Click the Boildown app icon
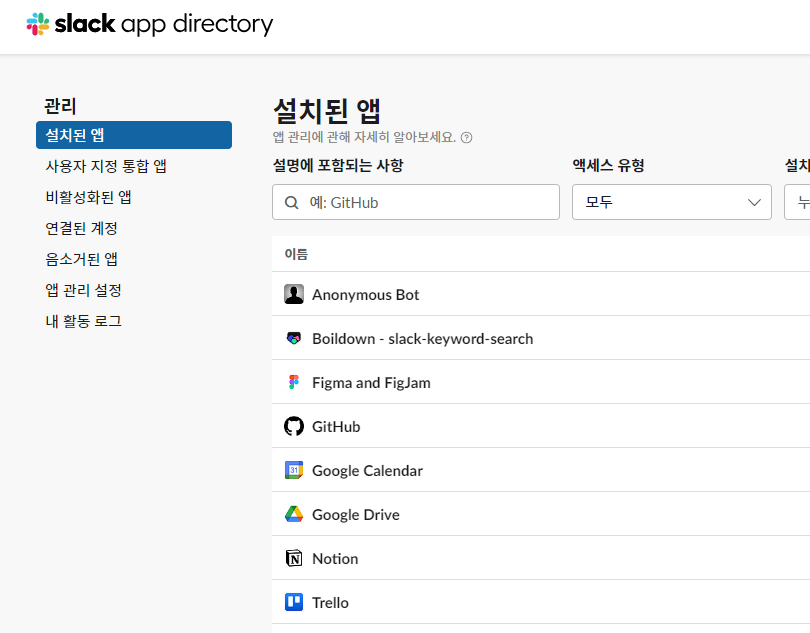Viewport: 810px width, 633px height. (x=294, y=338)
